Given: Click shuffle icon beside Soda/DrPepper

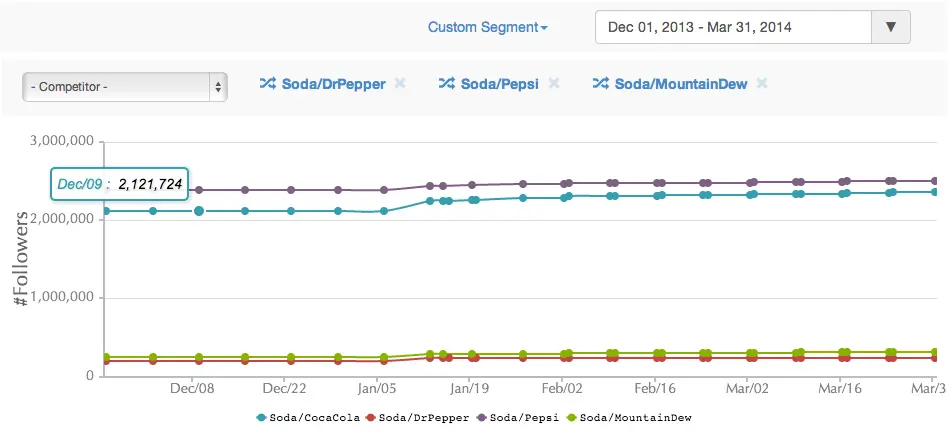Looking at the screenshot, I should coord(267,84).
